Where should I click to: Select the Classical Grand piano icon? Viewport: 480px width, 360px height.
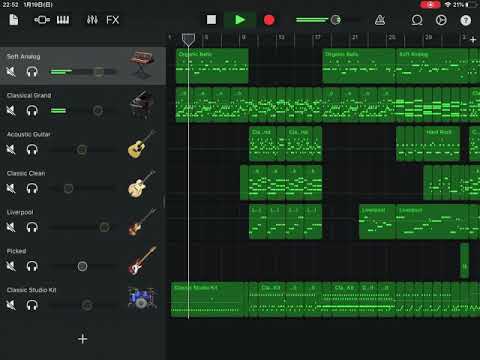(x=142, y=104)
